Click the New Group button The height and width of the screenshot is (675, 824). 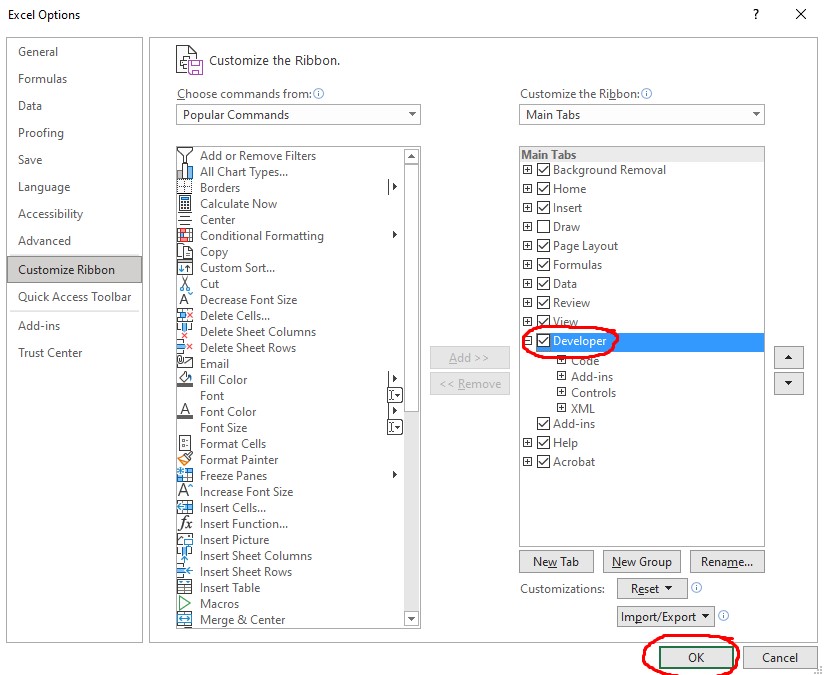pyautogui.click(x=642, y=562)
